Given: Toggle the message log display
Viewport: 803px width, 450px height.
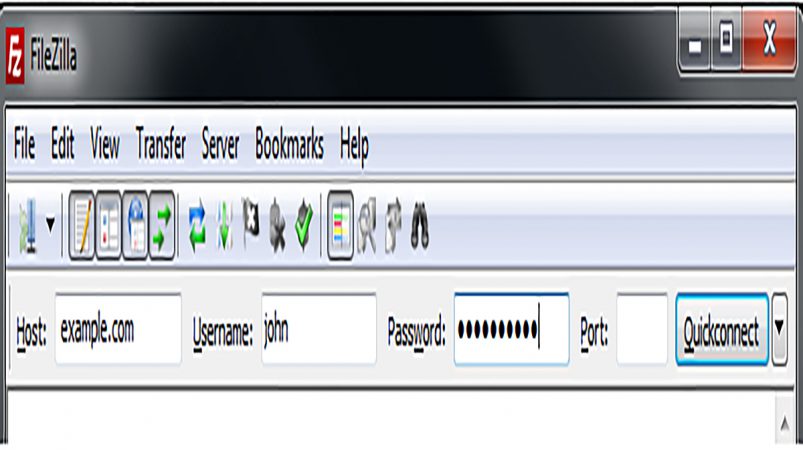Looking at the screenshot, I should coord(82,225).
